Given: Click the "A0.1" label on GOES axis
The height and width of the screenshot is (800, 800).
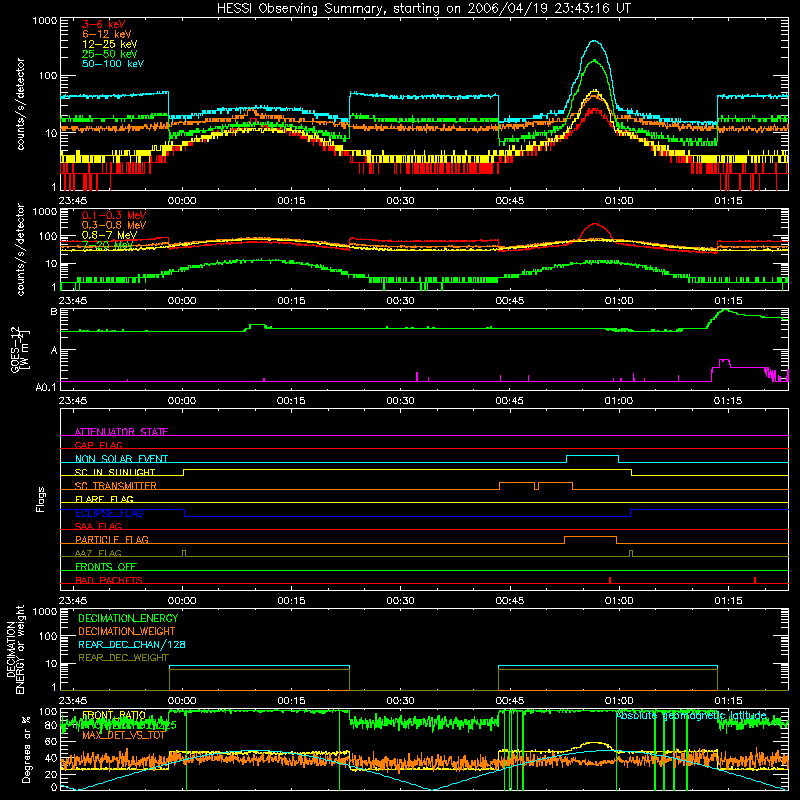Looking at the screenshot, I should [46, 388].
